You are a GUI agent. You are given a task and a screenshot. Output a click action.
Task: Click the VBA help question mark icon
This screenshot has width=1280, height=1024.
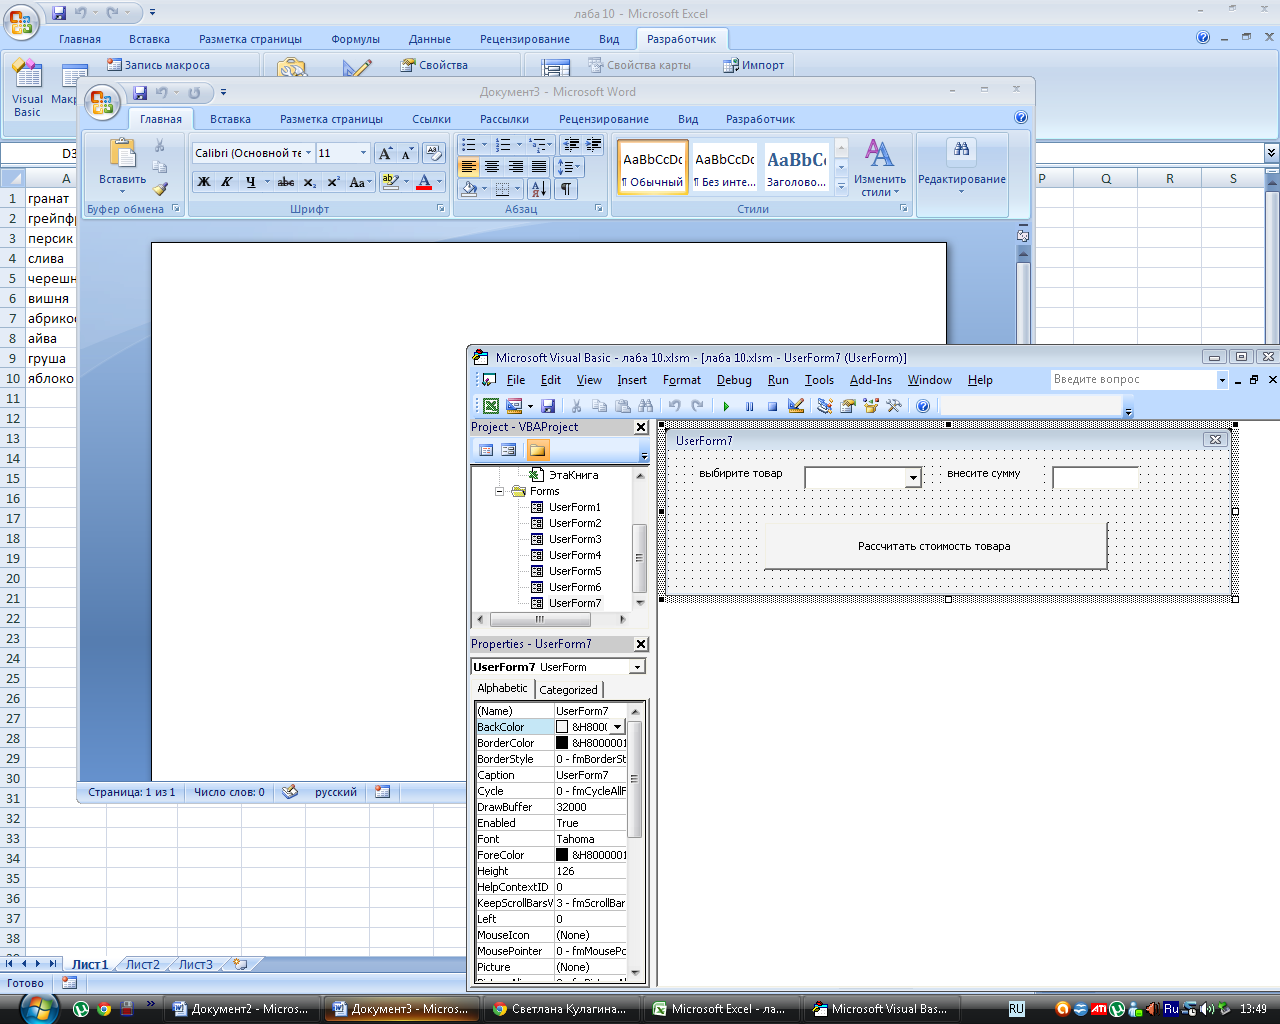click(923, 406)
